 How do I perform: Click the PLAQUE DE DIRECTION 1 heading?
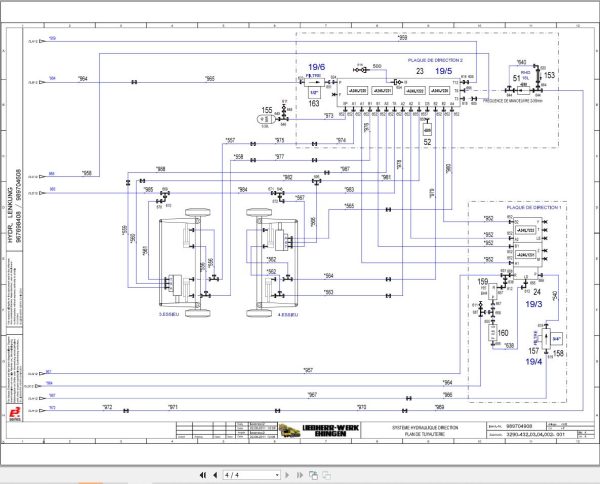(534, 207)
